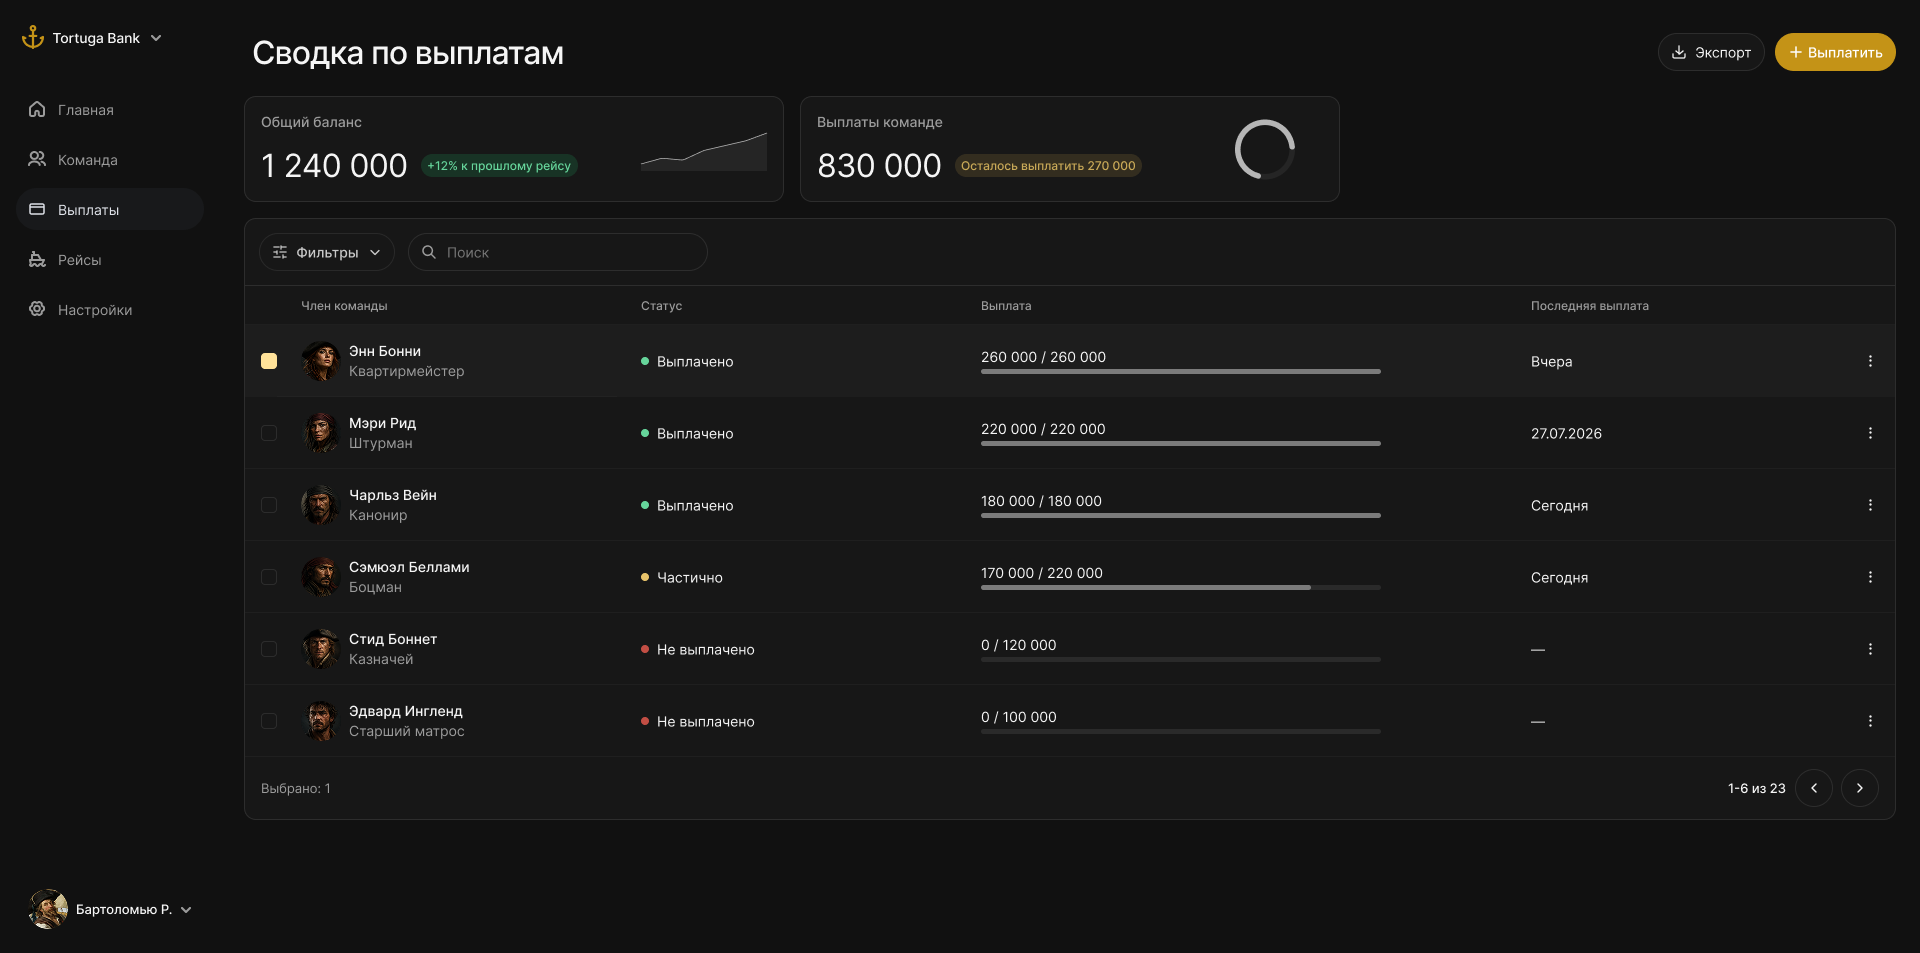This screenshot has width=1920, height=953.
Task: Open the kebab menu for Чарльз Вейн
Action: (x=1870, y=505)
